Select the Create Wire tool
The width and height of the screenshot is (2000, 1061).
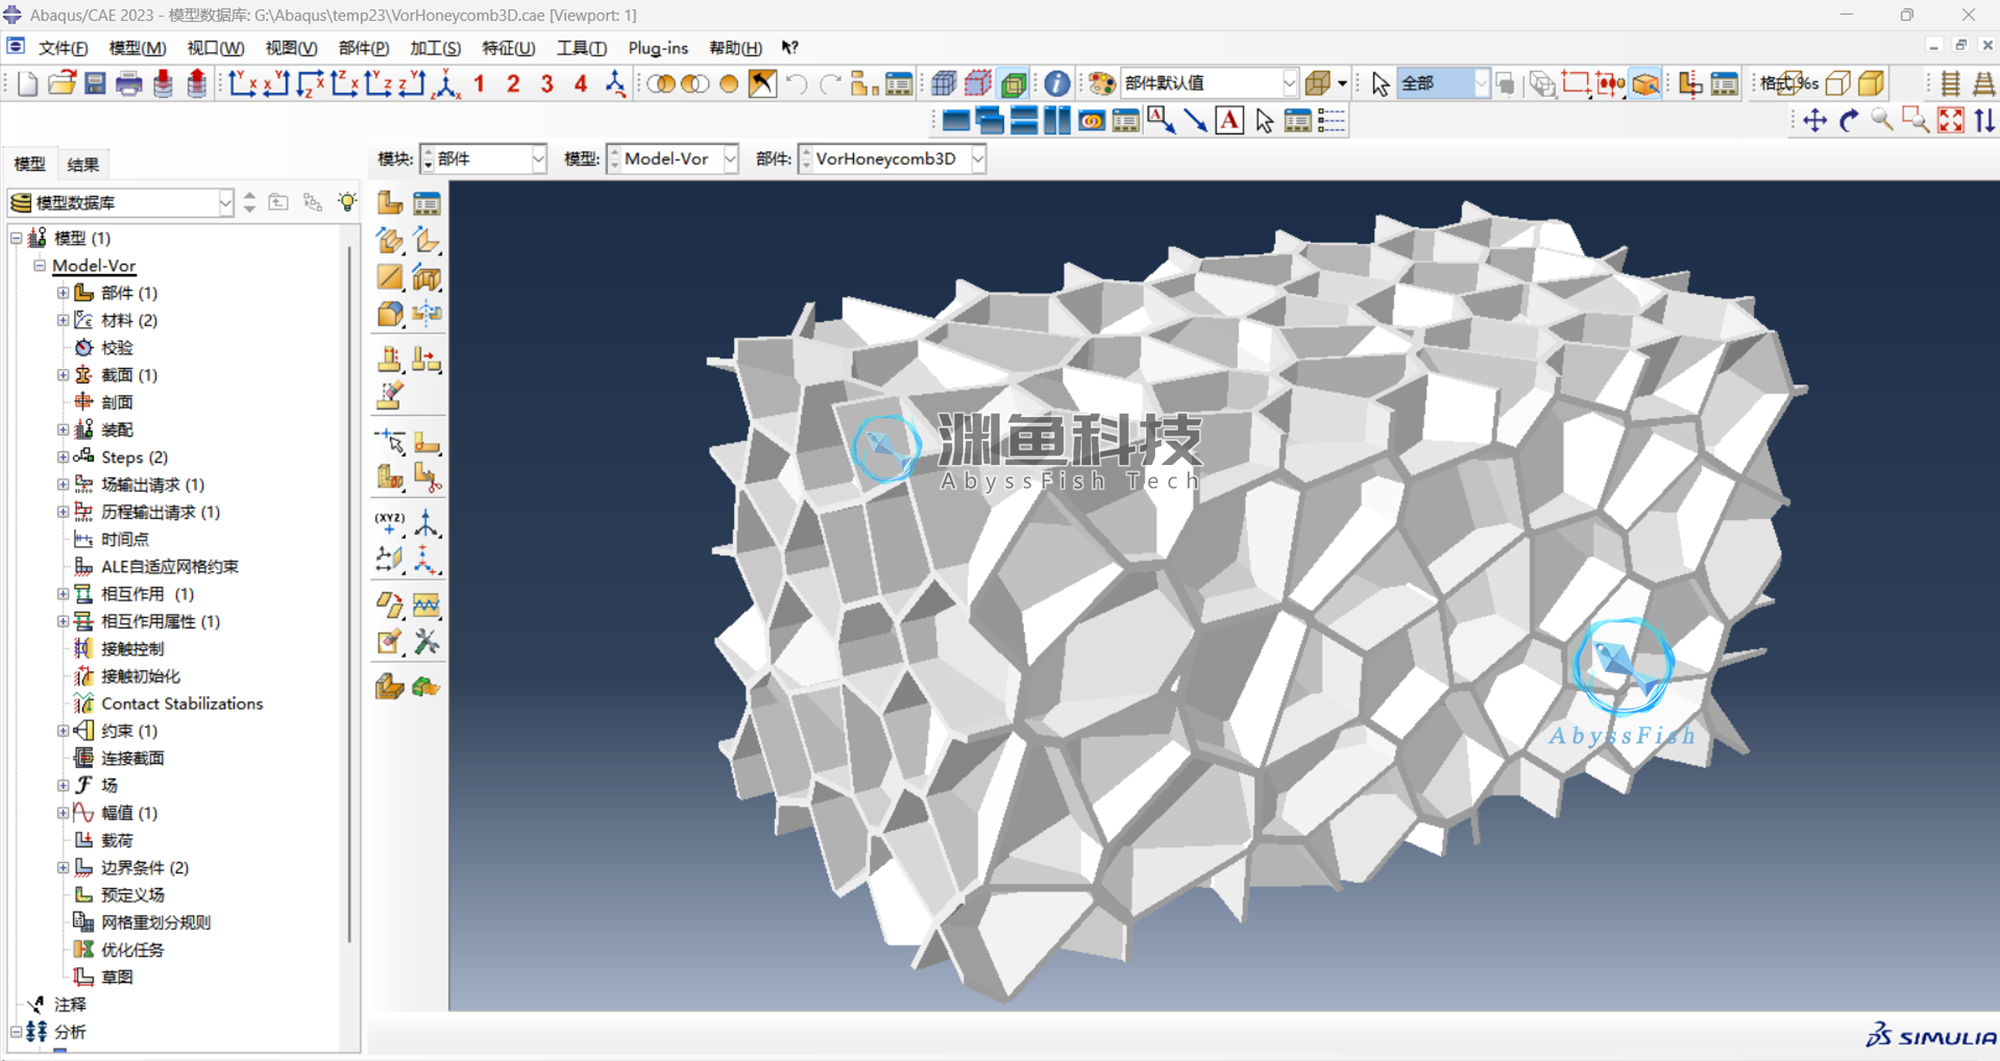coord(389,278)
